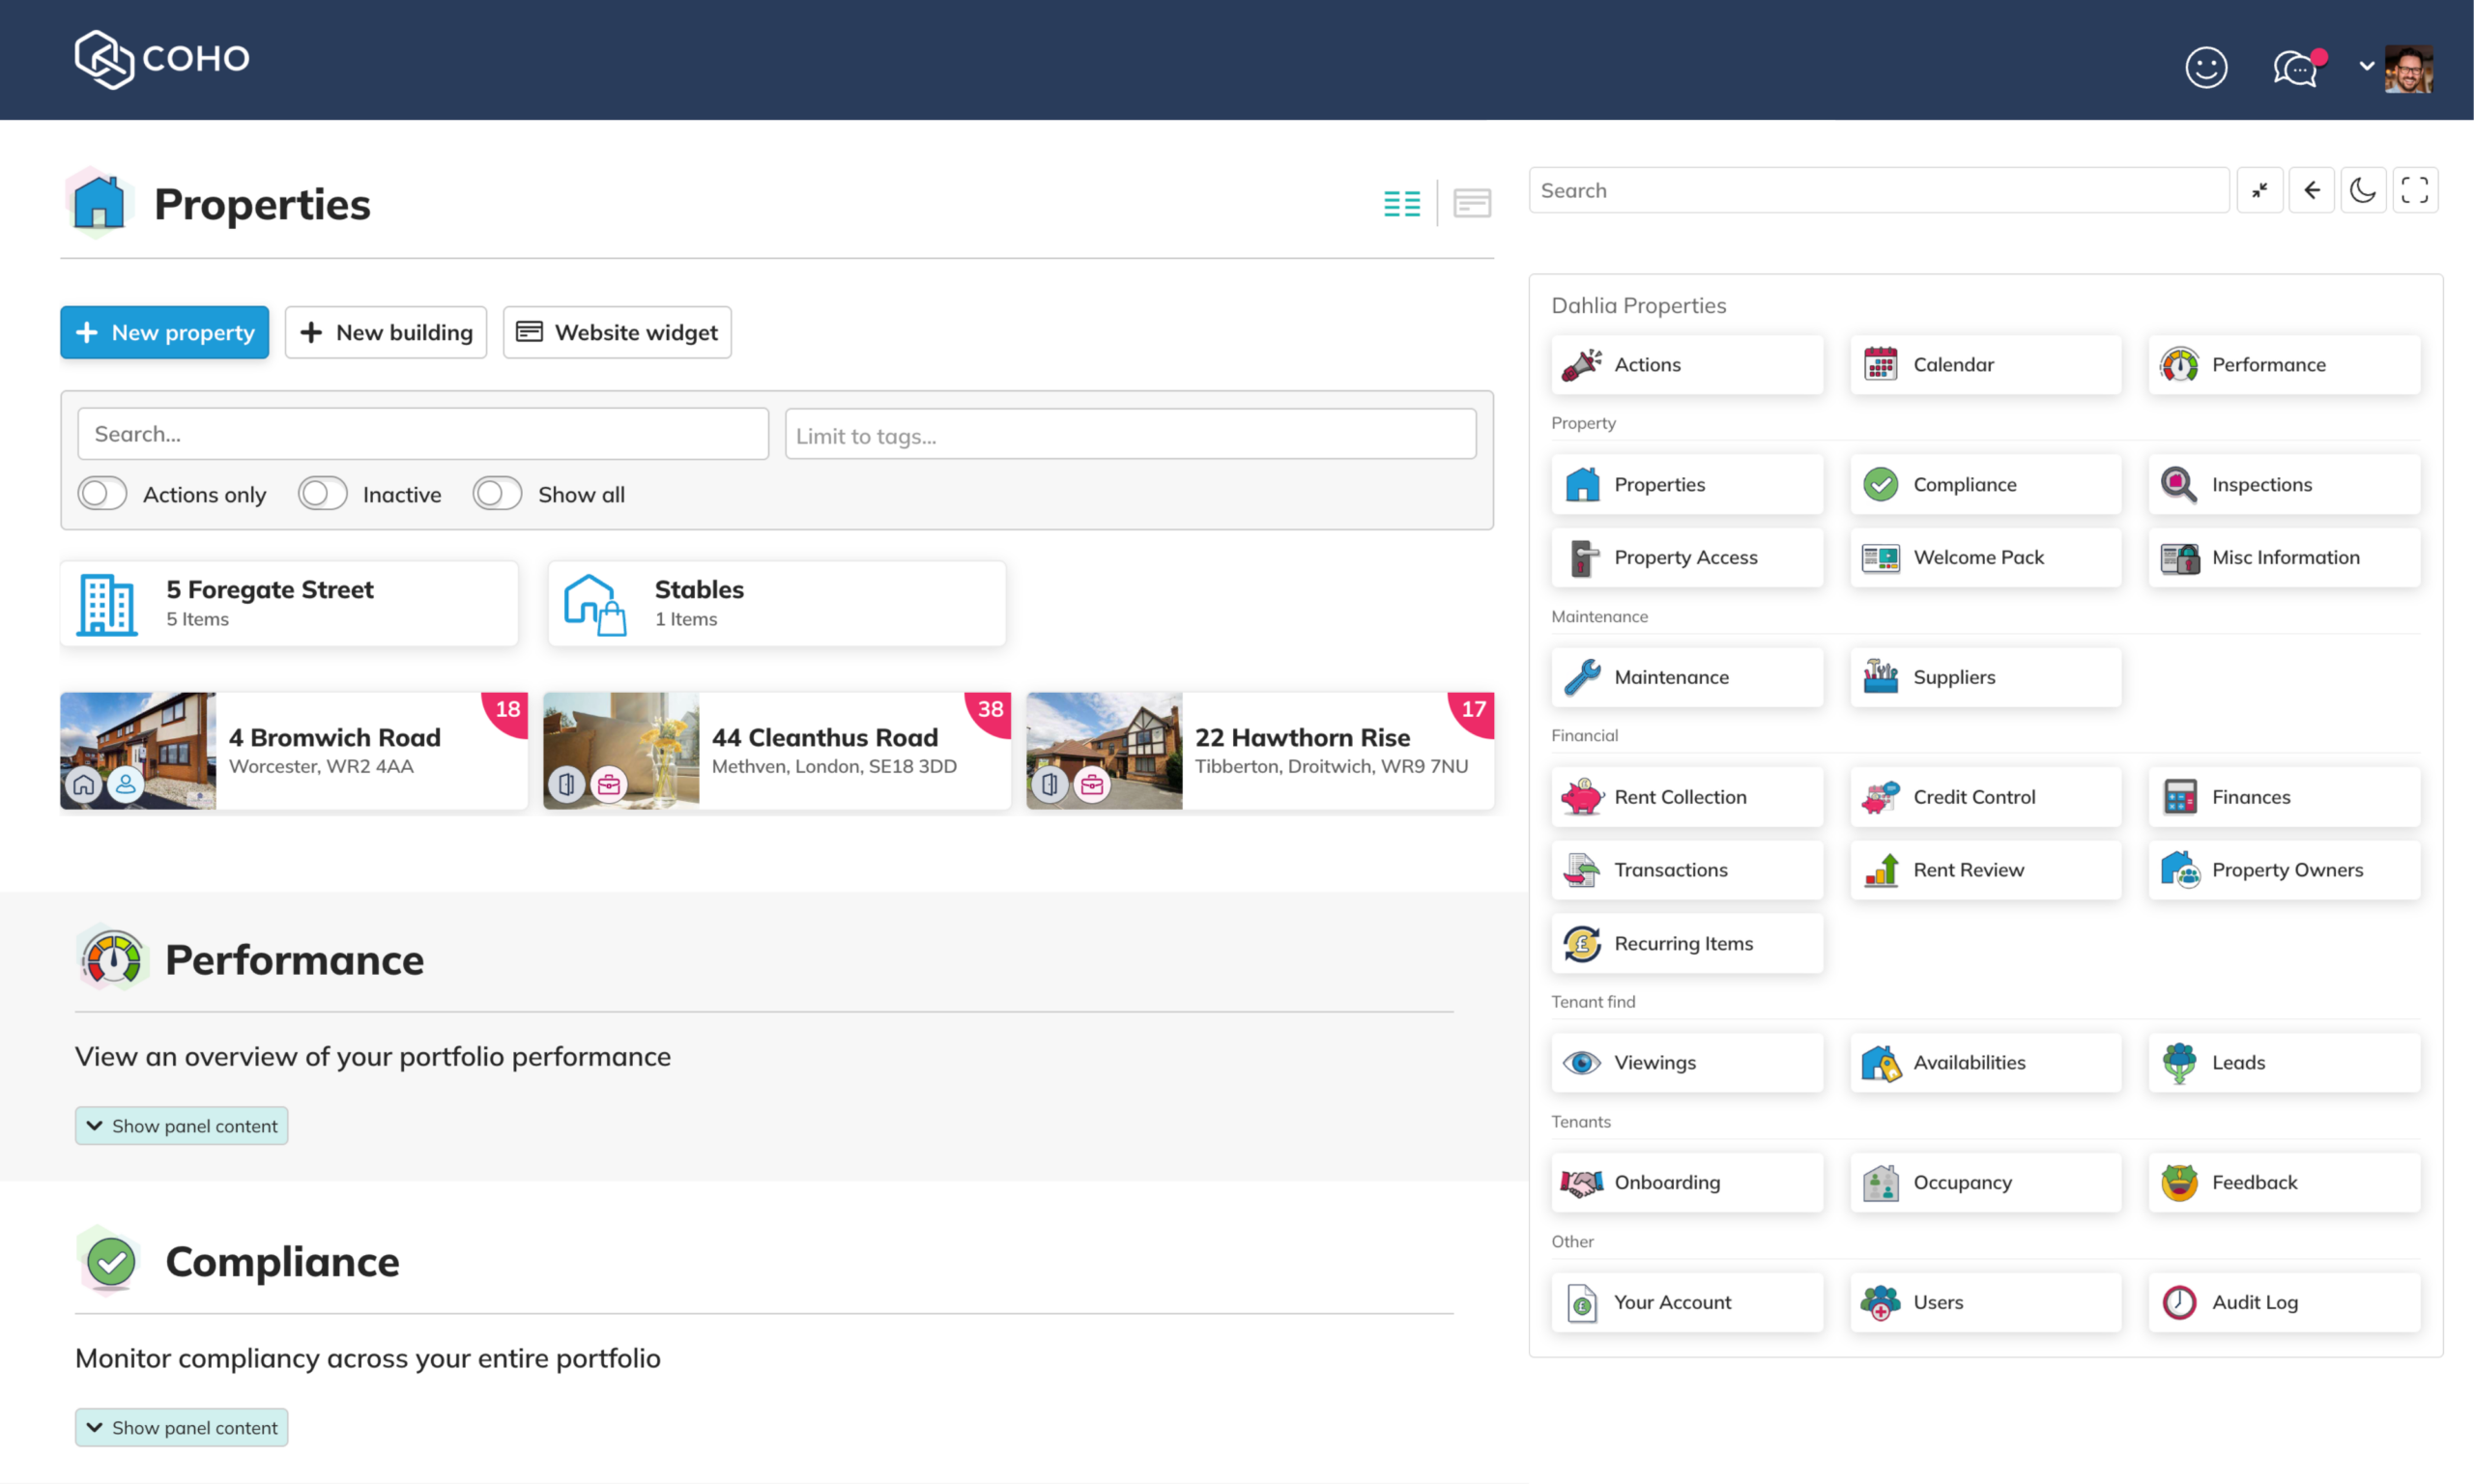
Task: Click the Limit to tags input field
Action: pyautogui.click(x=1130, y=435)
